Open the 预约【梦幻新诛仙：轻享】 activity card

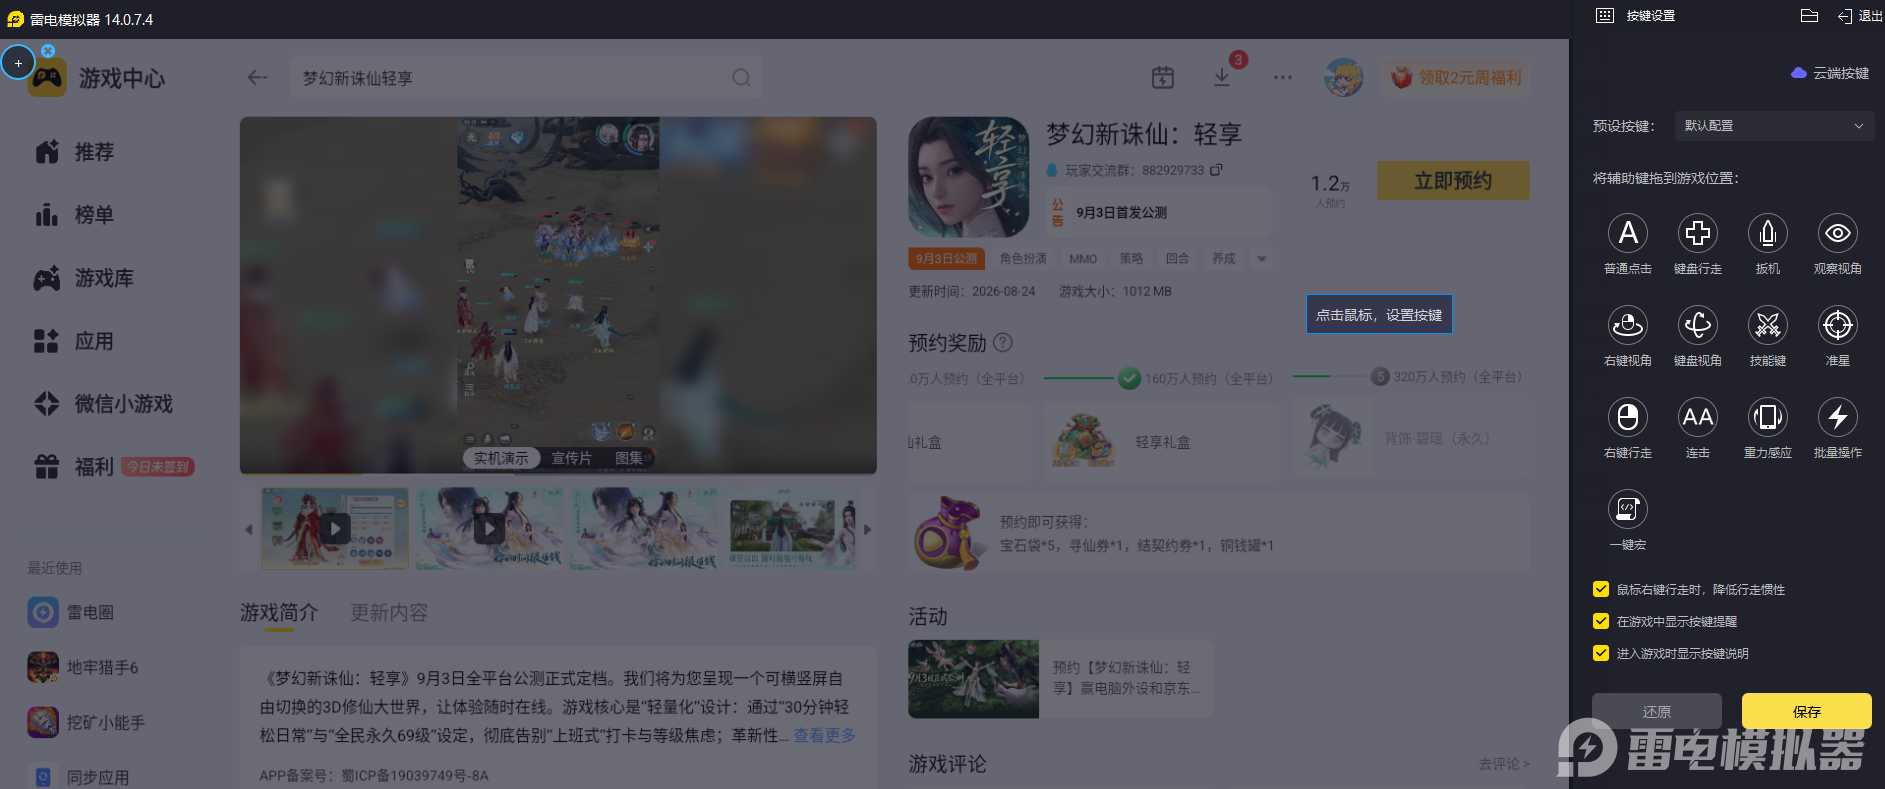point(1060,679)
